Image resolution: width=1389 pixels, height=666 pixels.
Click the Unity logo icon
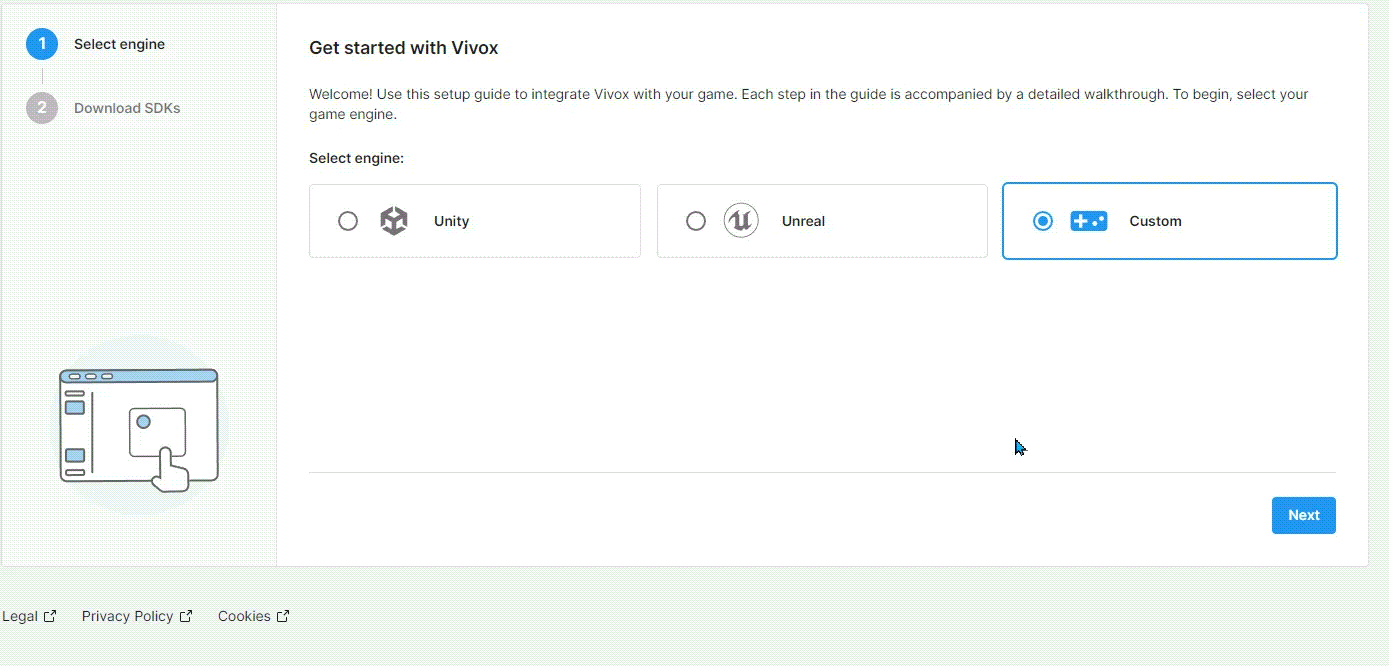pos(393,221)
